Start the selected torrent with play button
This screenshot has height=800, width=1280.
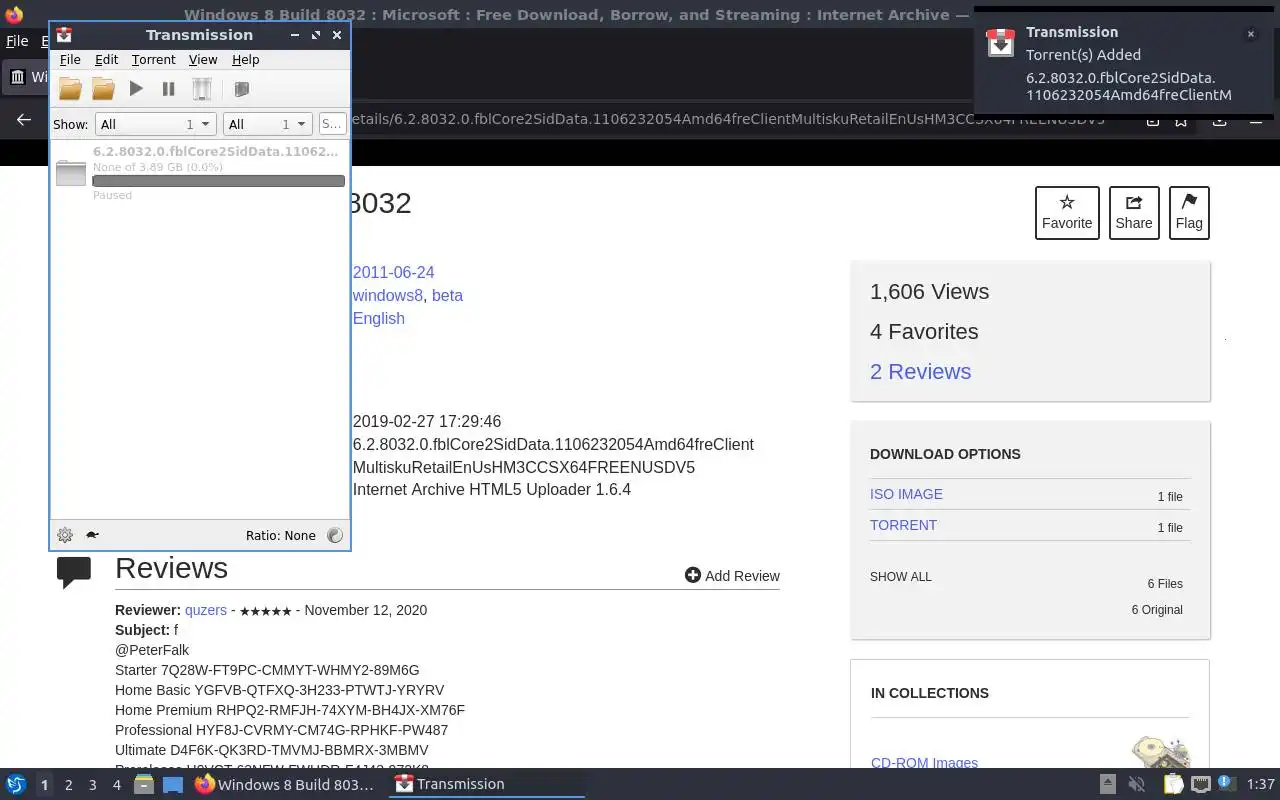(x=136, y=89)
